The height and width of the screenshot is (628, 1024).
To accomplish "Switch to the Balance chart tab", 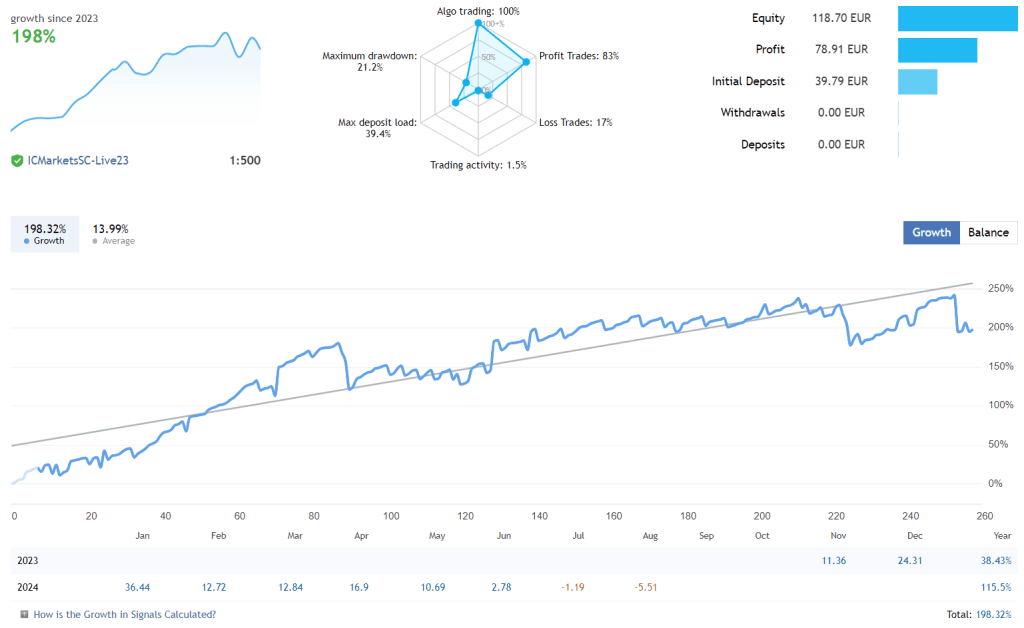I will click(x=988, y=232).
